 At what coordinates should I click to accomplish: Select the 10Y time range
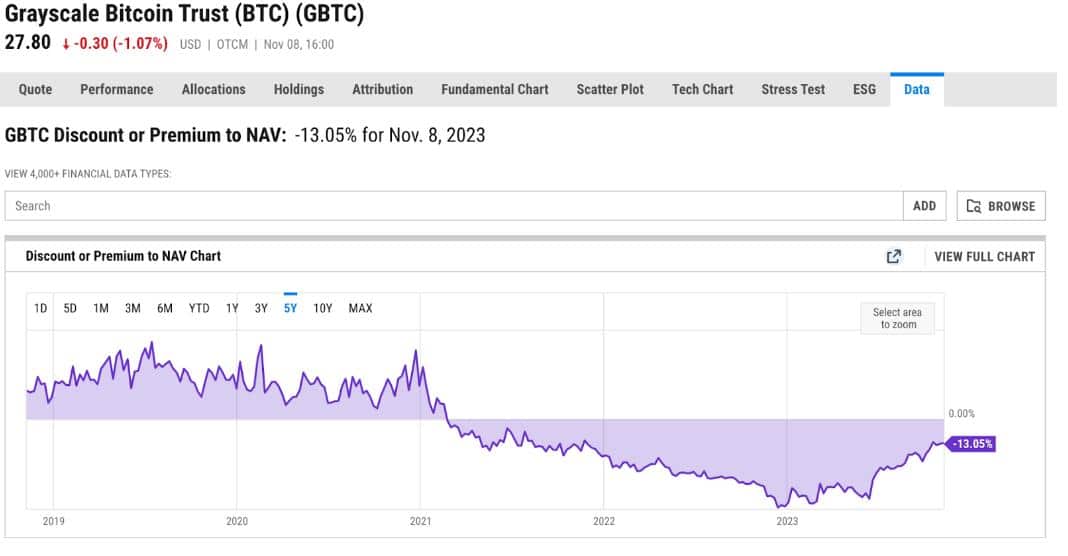tap(323, 308)
